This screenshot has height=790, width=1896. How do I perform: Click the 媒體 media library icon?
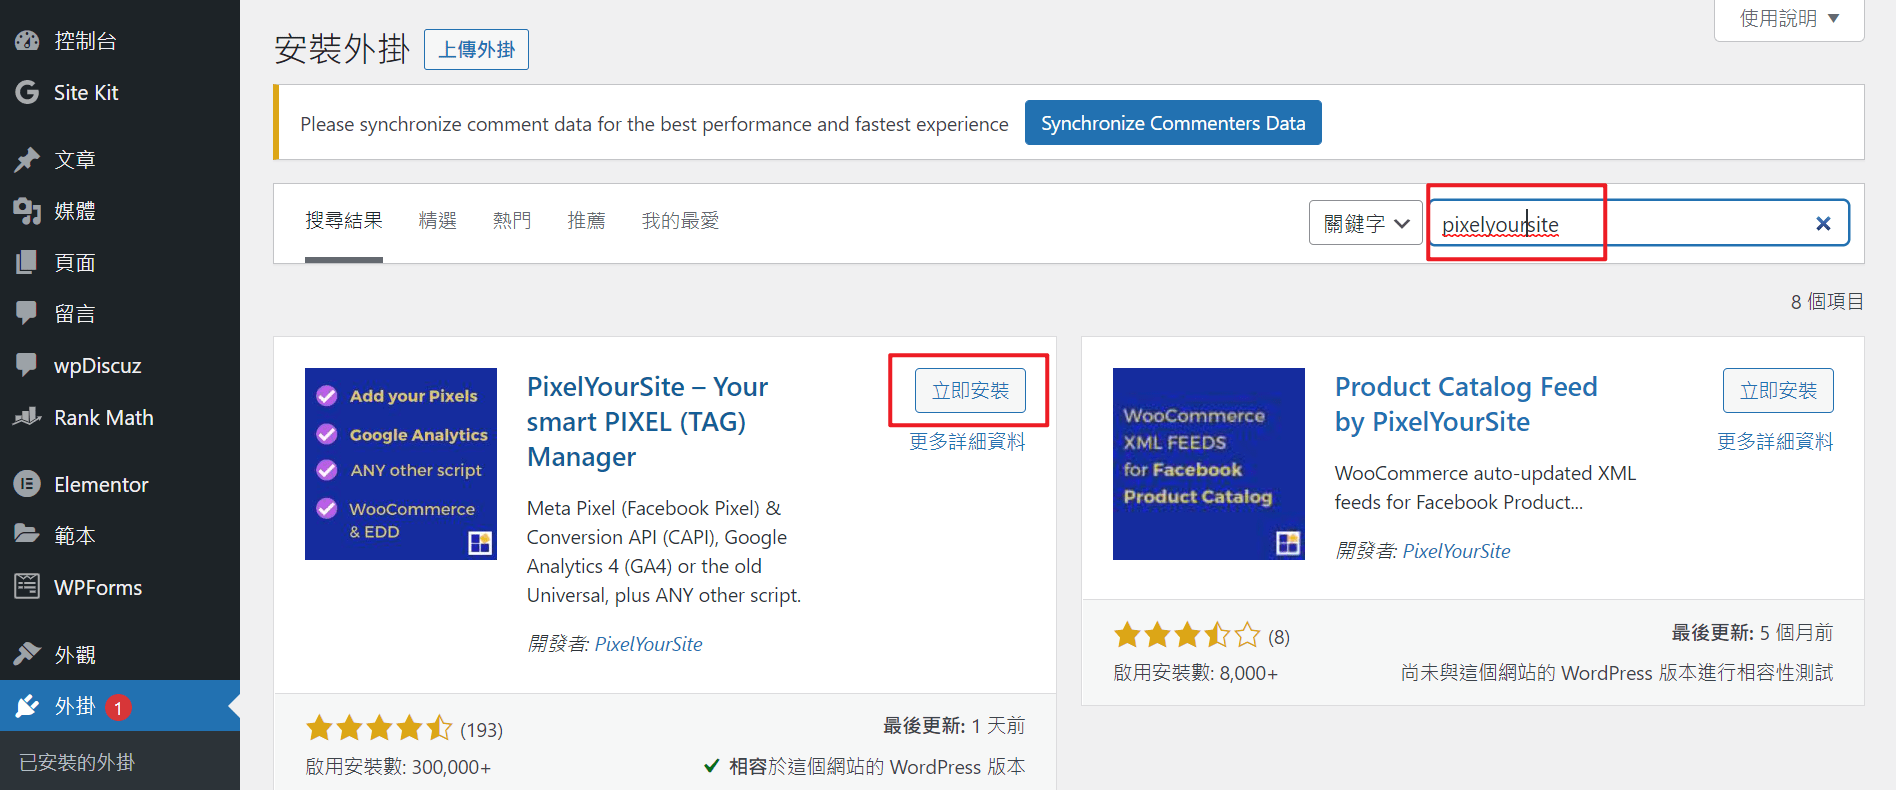(x=27, y=211)
